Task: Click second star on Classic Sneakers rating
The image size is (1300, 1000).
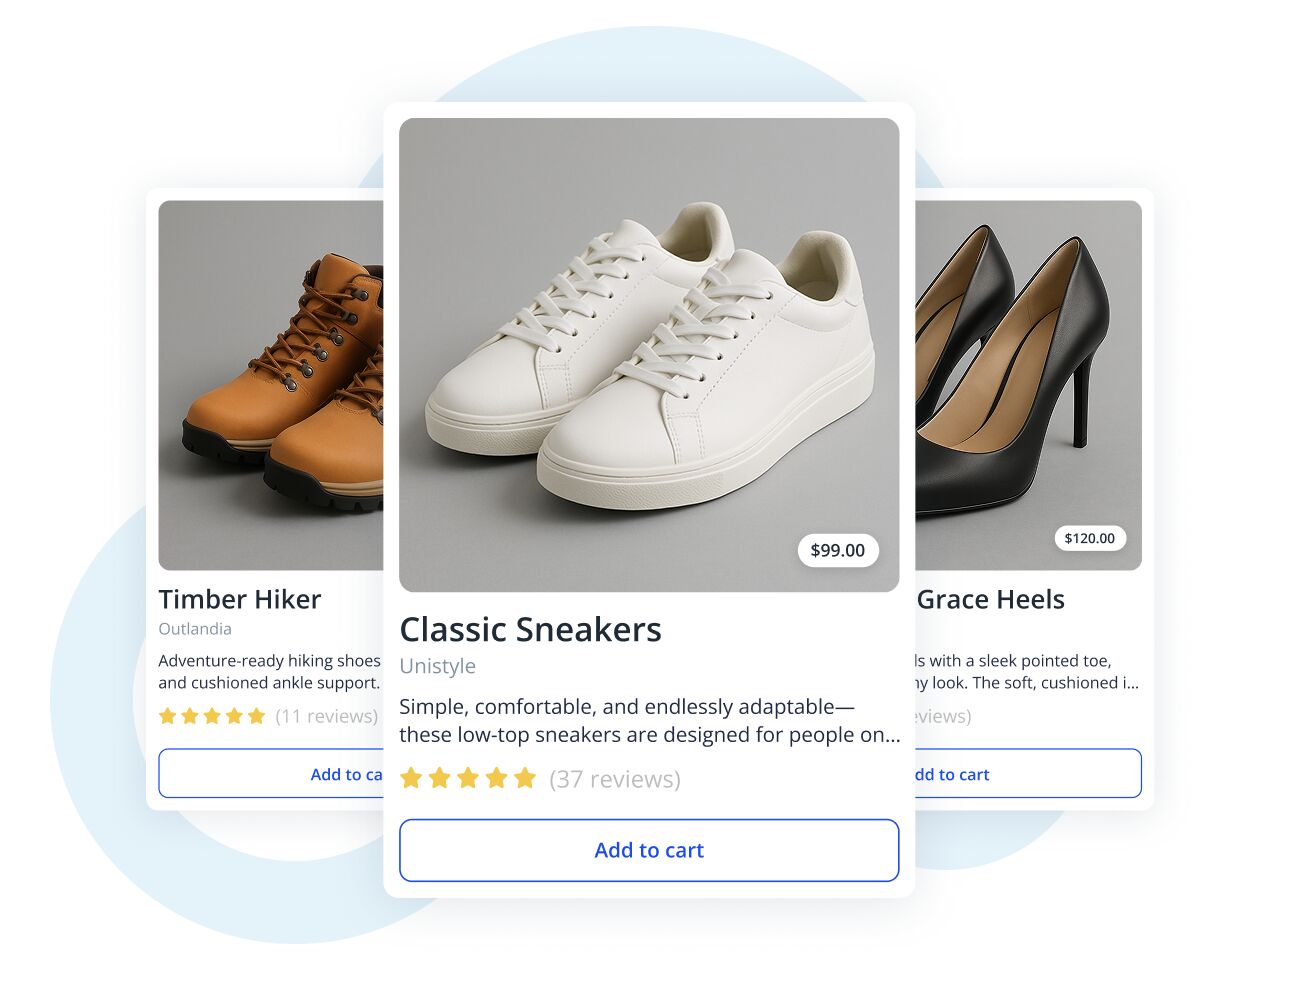Action: tap(439, 778)
